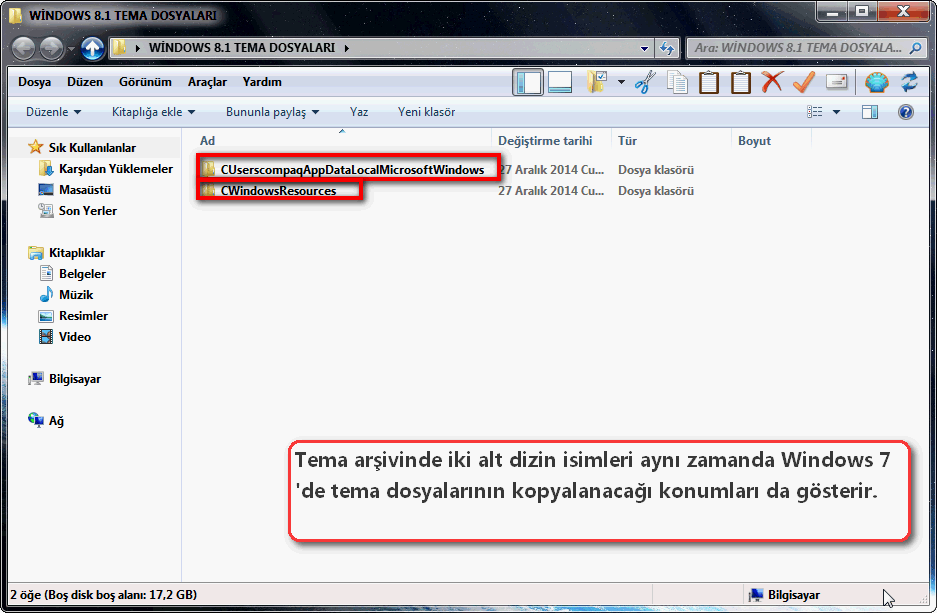
Task: Open the Düzenle dropdown
Action: click(x=53, y=112)
